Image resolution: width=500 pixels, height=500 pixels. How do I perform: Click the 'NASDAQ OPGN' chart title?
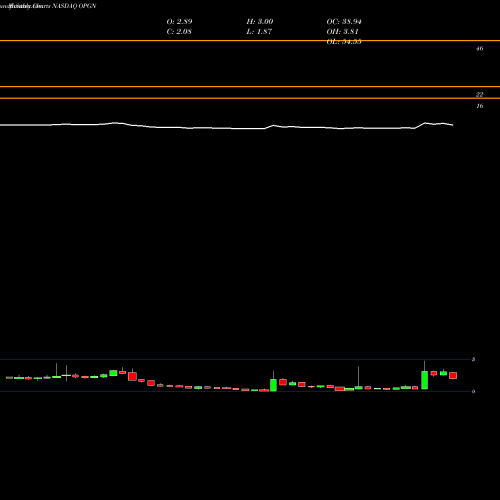(x=74, y=6)
